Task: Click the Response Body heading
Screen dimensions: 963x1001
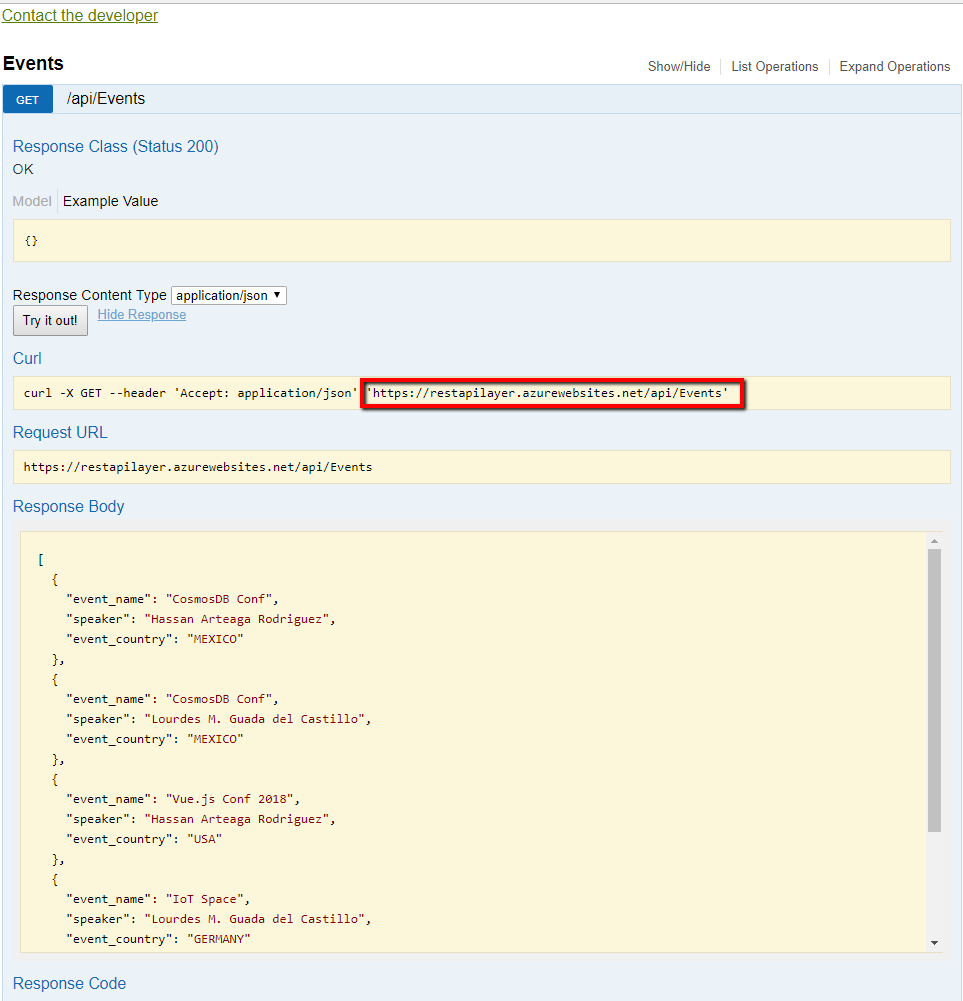Action: (68, 506)
